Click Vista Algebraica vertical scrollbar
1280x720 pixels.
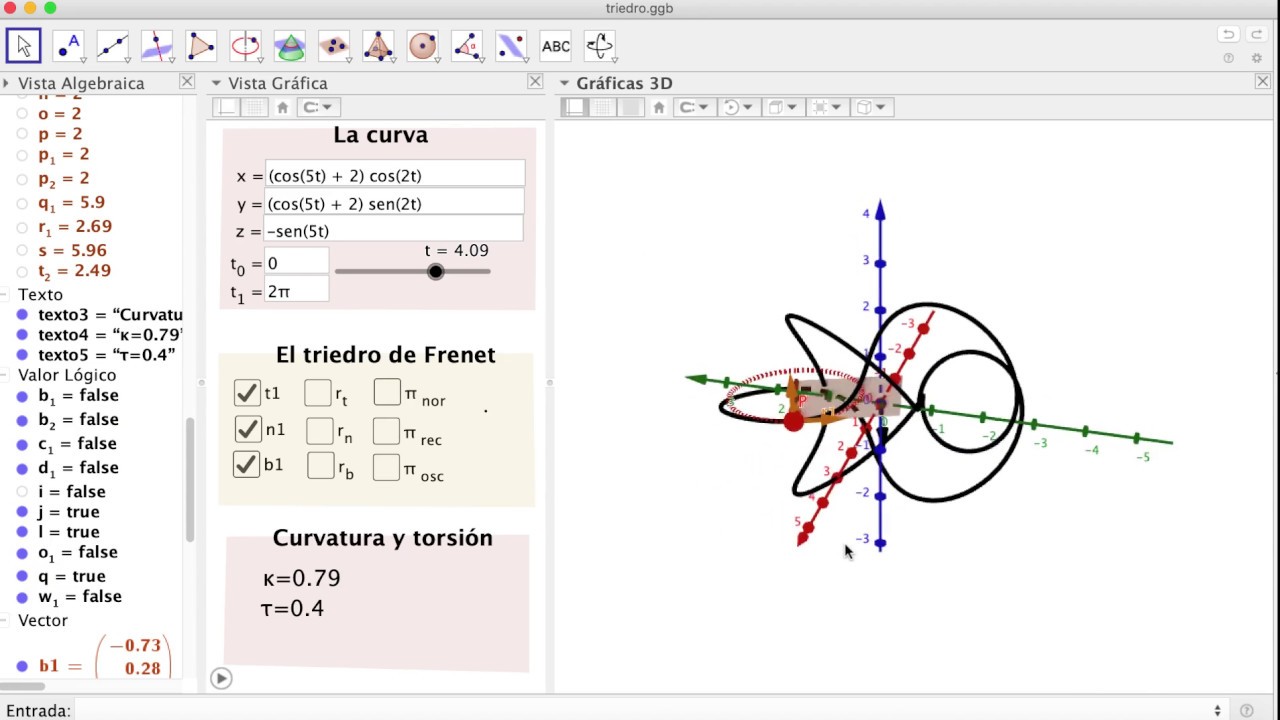(189, 480)
